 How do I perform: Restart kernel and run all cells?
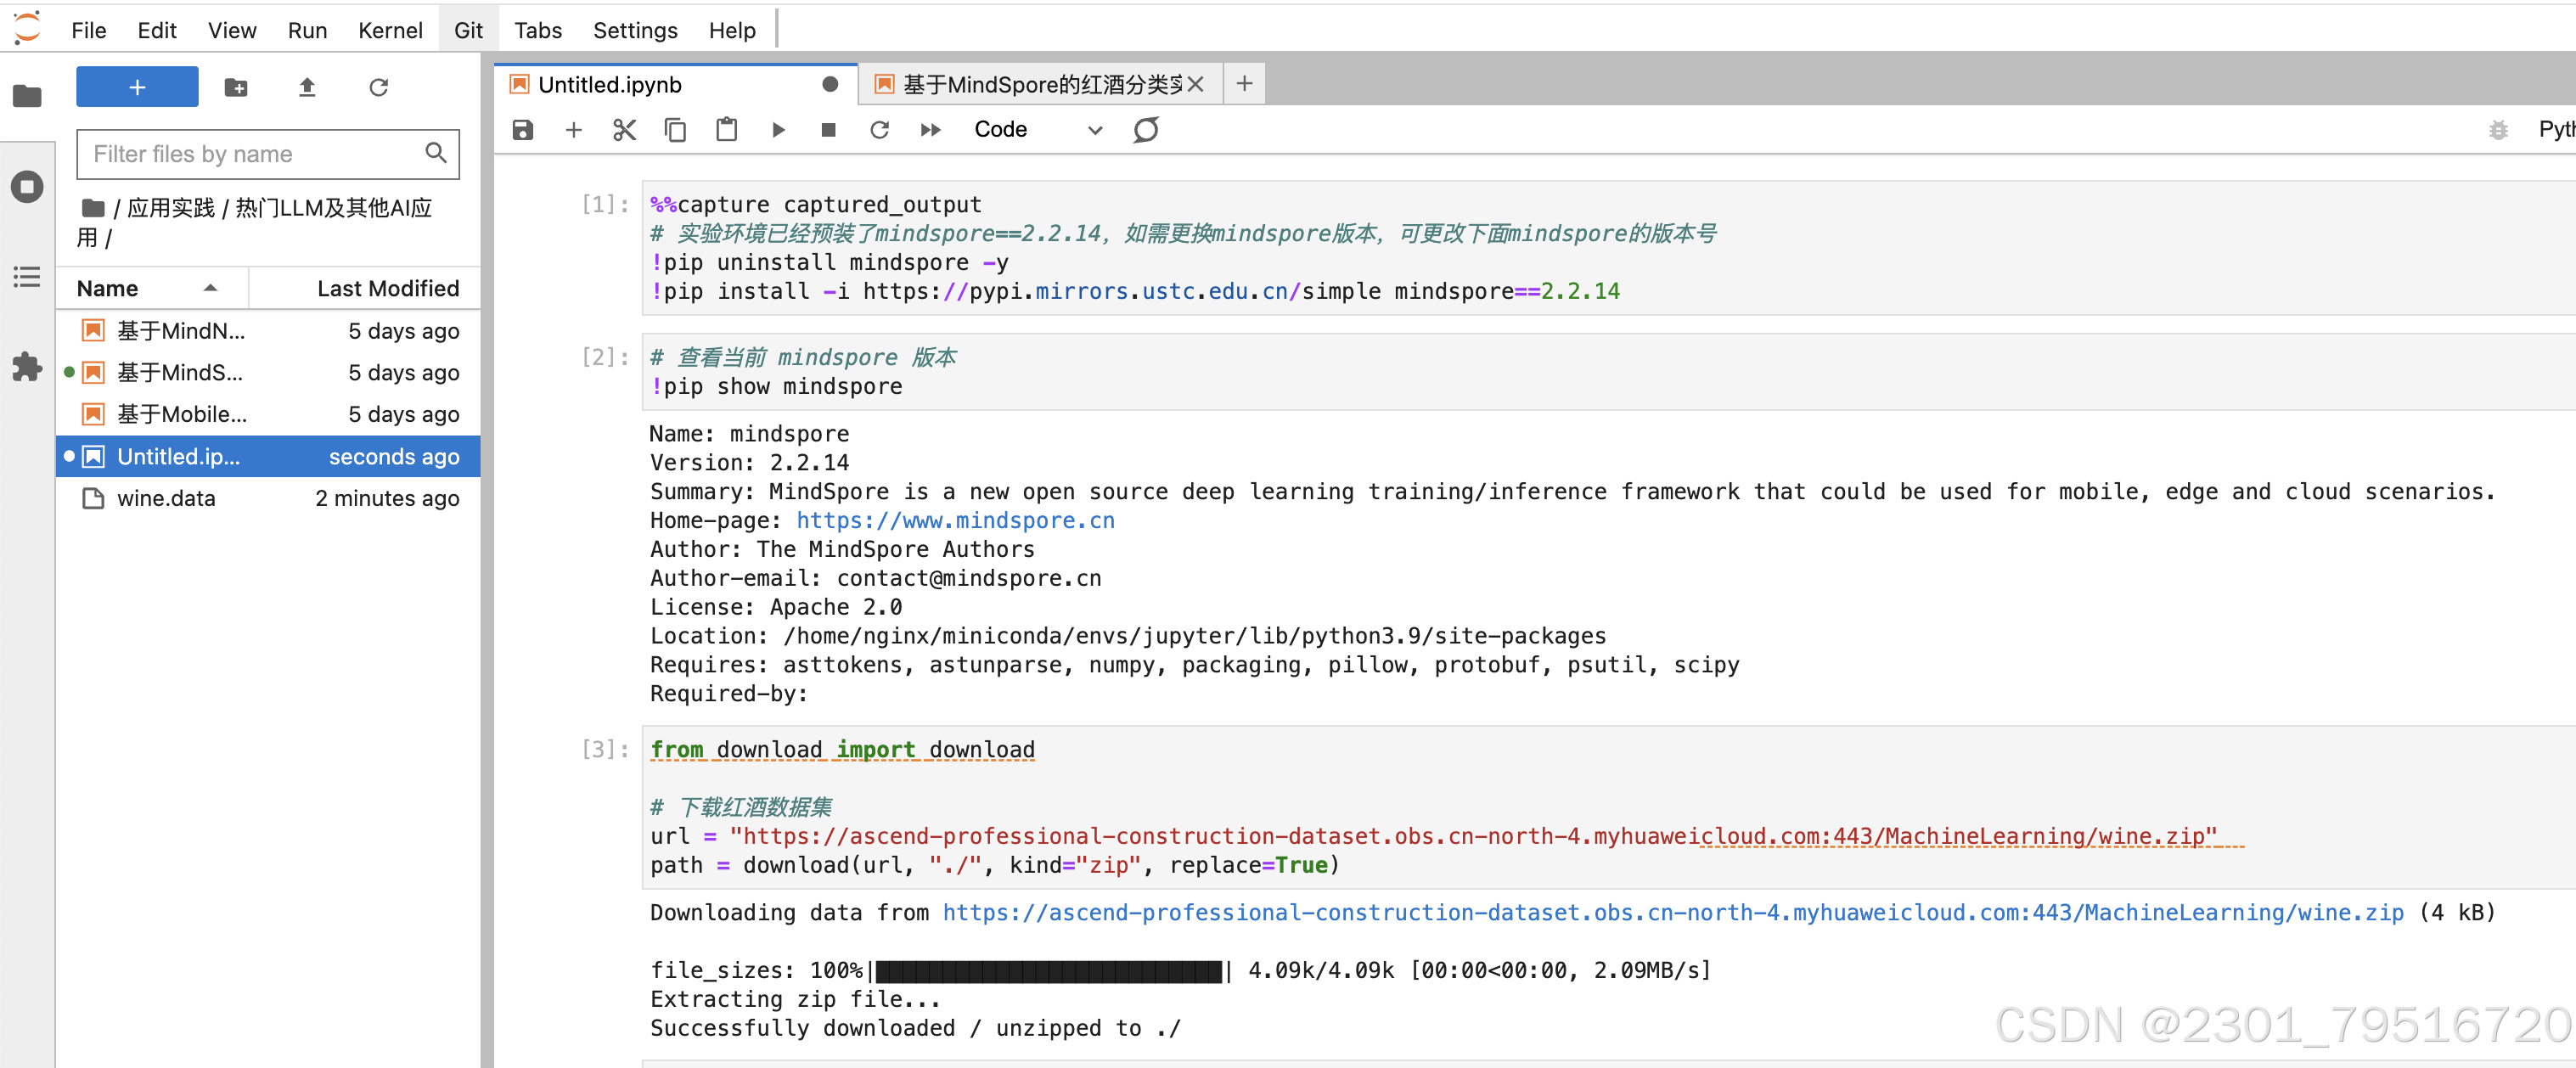[930, 130]
